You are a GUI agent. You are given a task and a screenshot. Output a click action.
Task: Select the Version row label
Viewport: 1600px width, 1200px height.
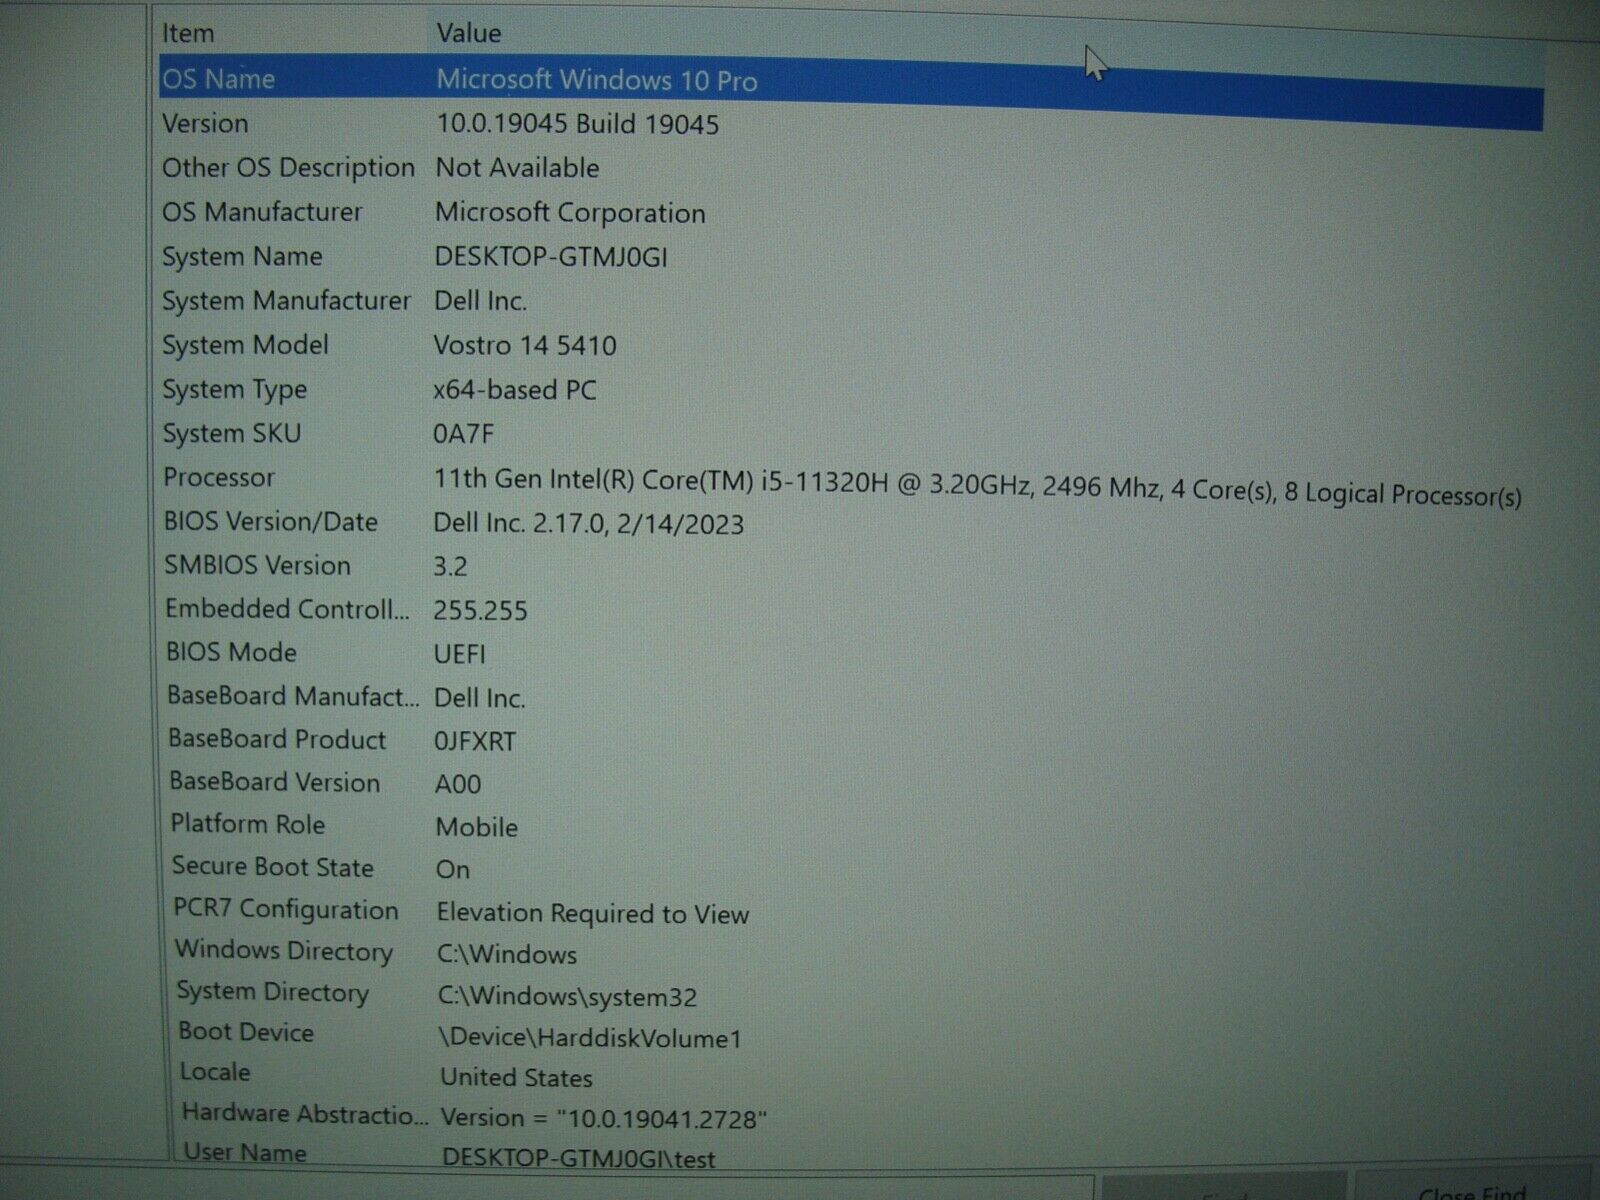point(205,124)
